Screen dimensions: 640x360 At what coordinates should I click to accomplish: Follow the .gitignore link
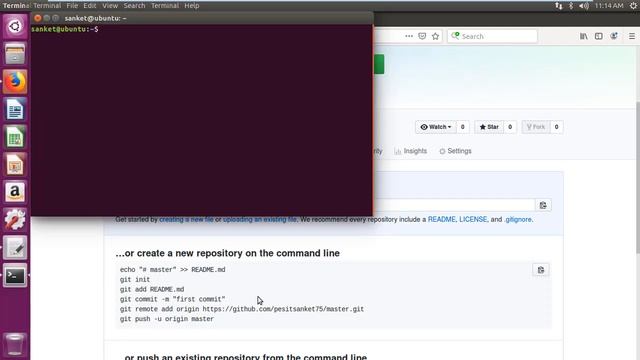point(518,220)
